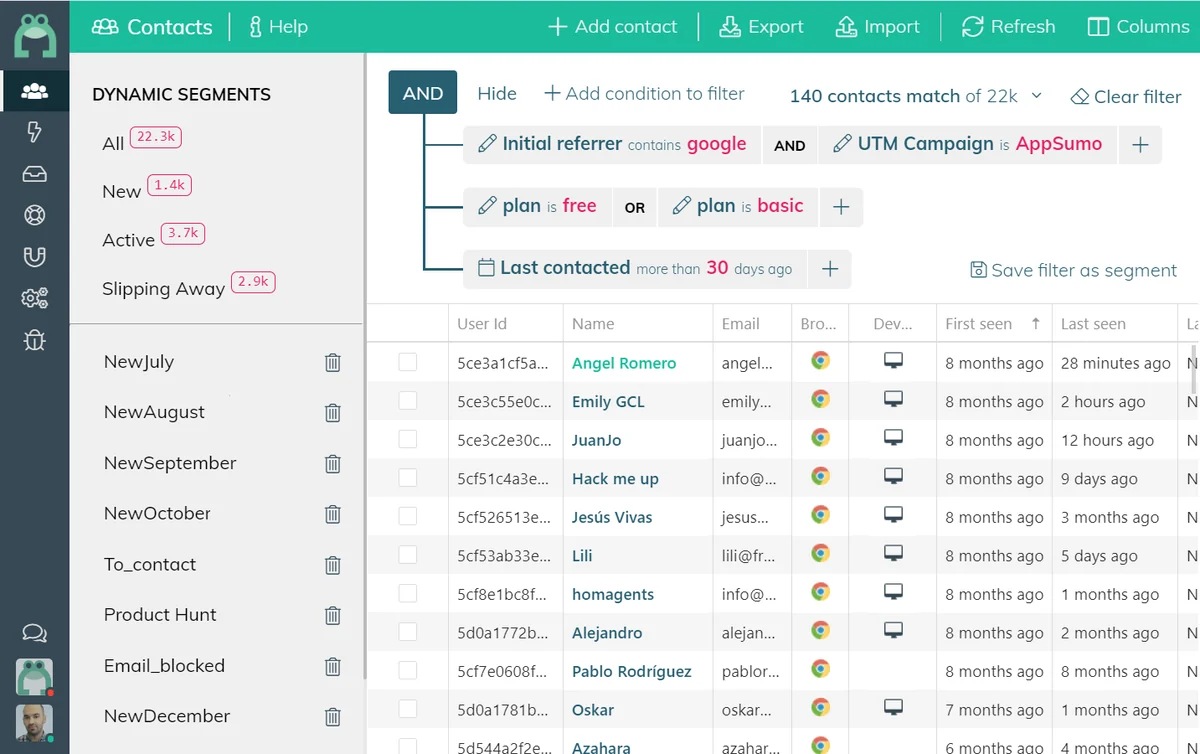
Task: Add a condition after UTM Campaign plus
Action: pos(1140,145)
